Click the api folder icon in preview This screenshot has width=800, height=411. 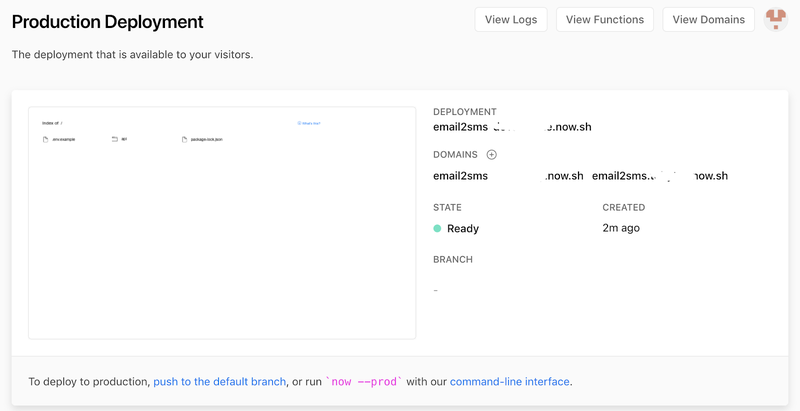click(x=115, y=139)
